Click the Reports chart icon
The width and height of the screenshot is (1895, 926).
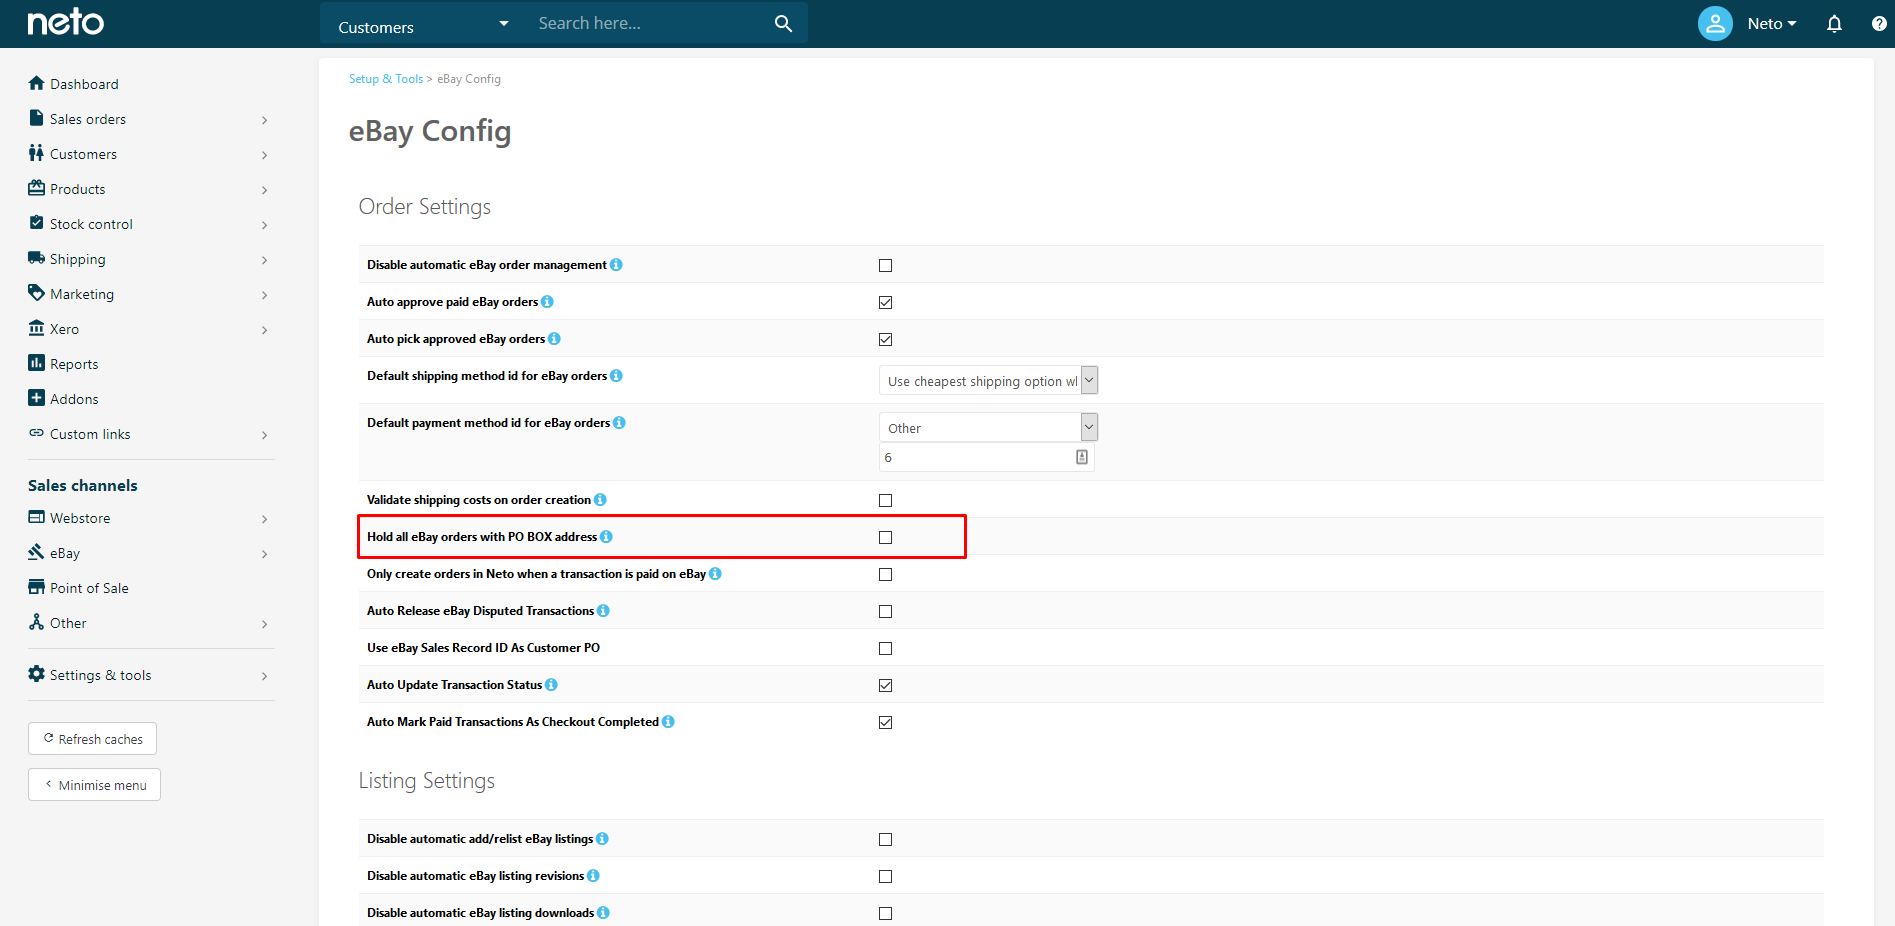(37, 363)
